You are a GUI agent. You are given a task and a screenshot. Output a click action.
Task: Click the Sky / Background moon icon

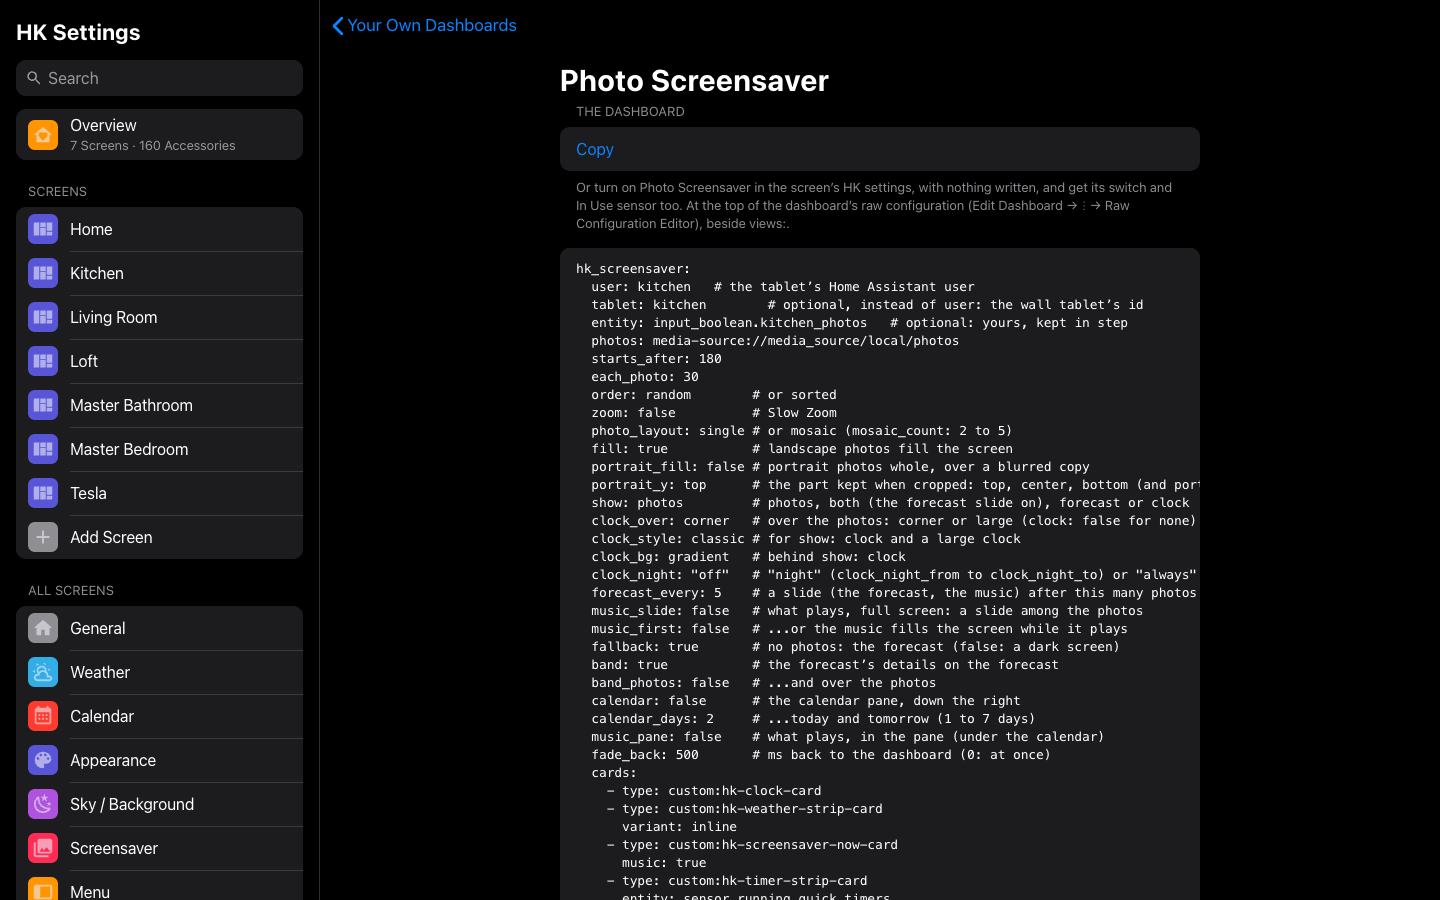click(x=43, y=804)
